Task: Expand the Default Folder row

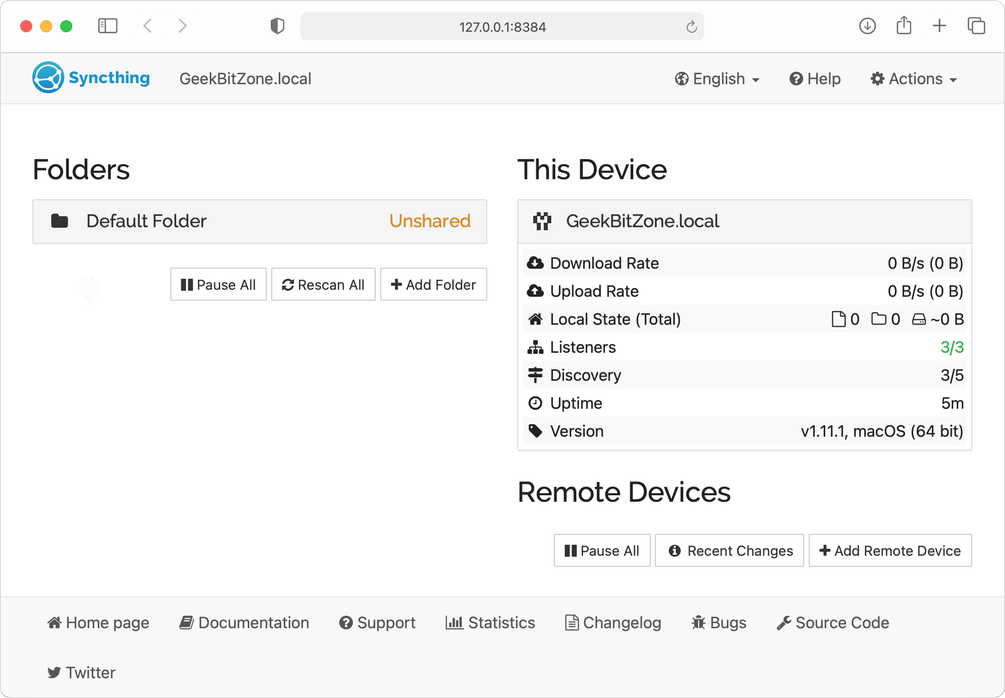Action: click(x=260, y=221)
